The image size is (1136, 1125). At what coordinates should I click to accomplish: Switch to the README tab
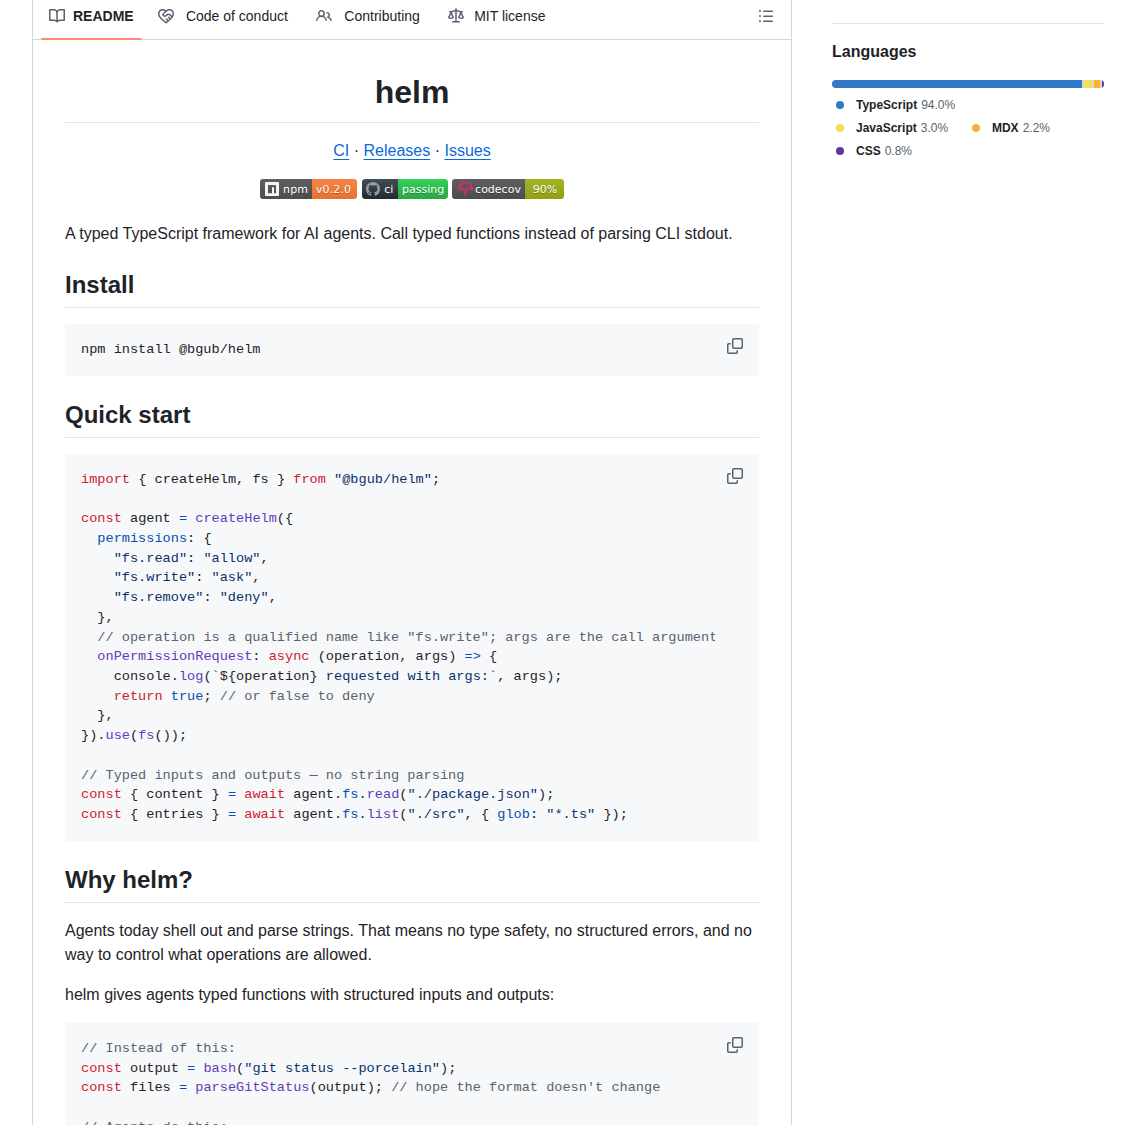click(x=91, y=16)
